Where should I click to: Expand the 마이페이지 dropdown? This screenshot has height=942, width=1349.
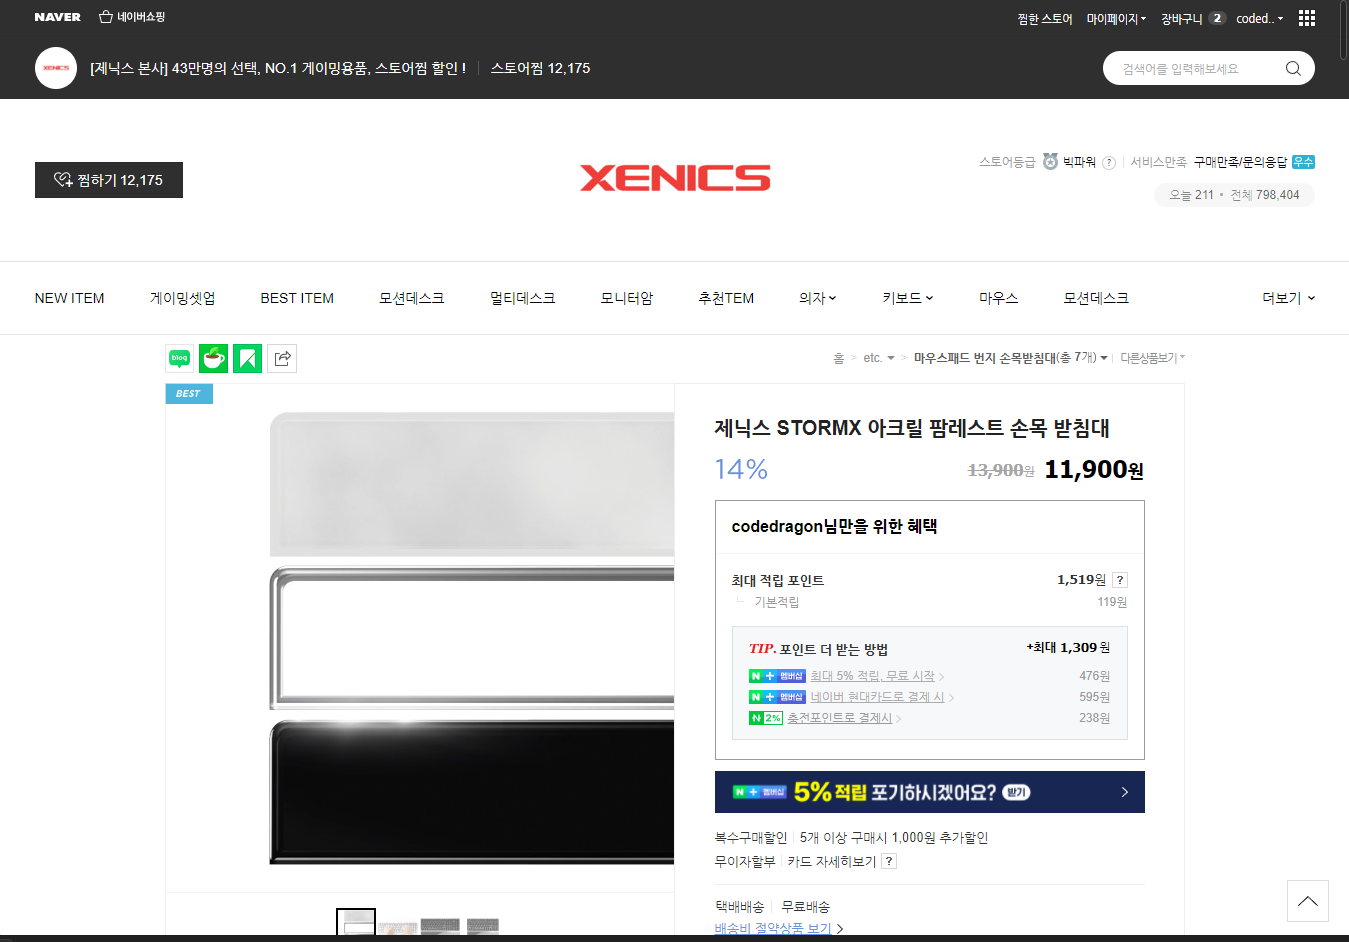coord(1117,18)
